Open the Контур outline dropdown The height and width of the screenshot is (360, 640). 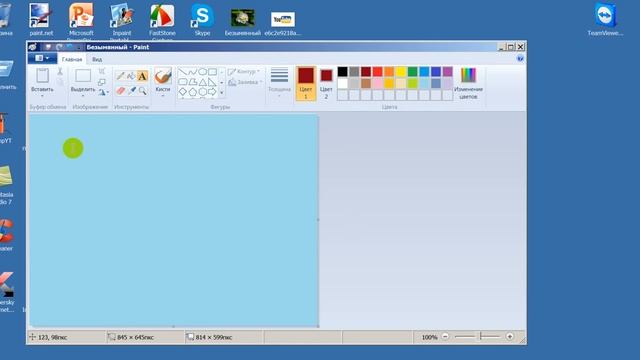click(x=244, y=71)
